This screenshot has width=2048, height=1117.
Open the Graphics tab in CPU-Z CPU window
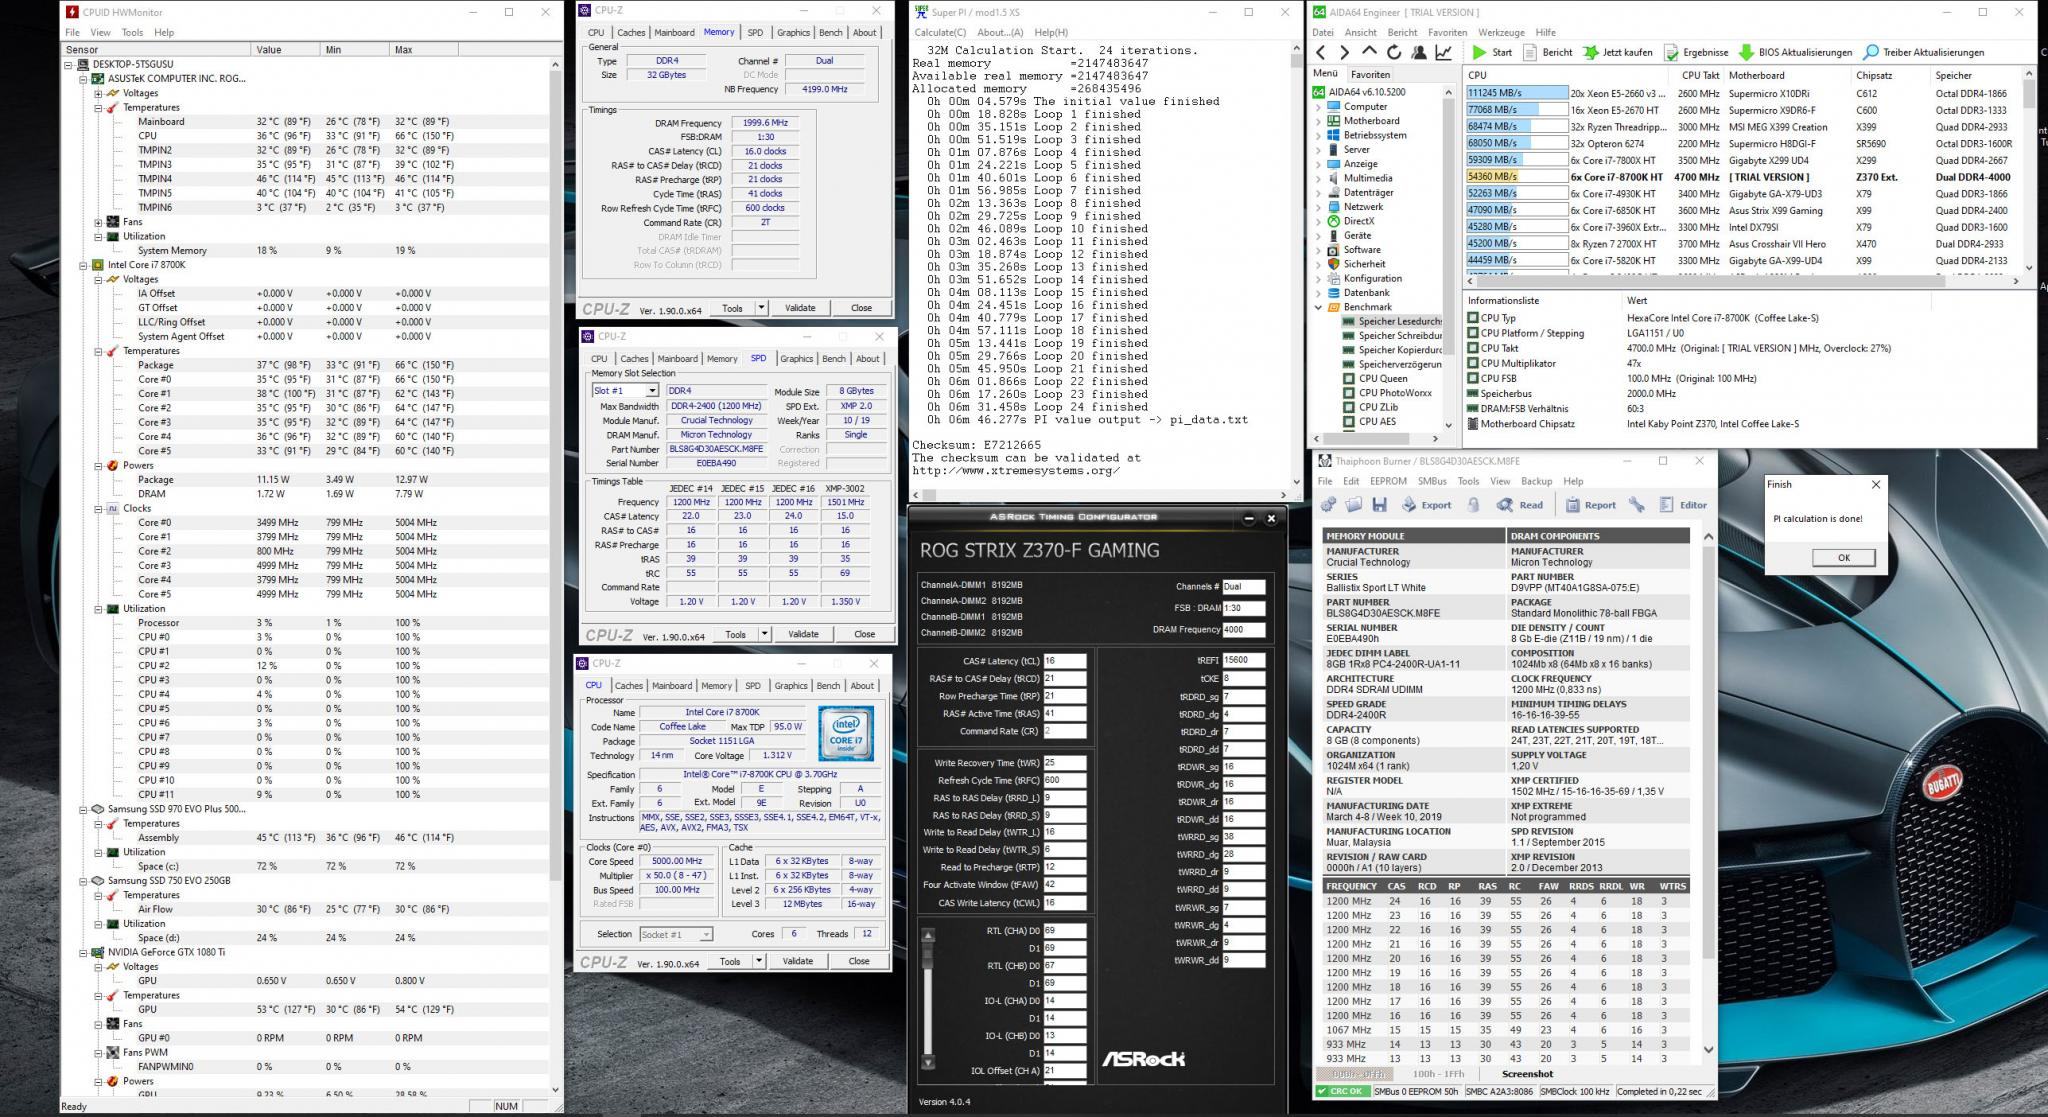(x=790, y=686)
